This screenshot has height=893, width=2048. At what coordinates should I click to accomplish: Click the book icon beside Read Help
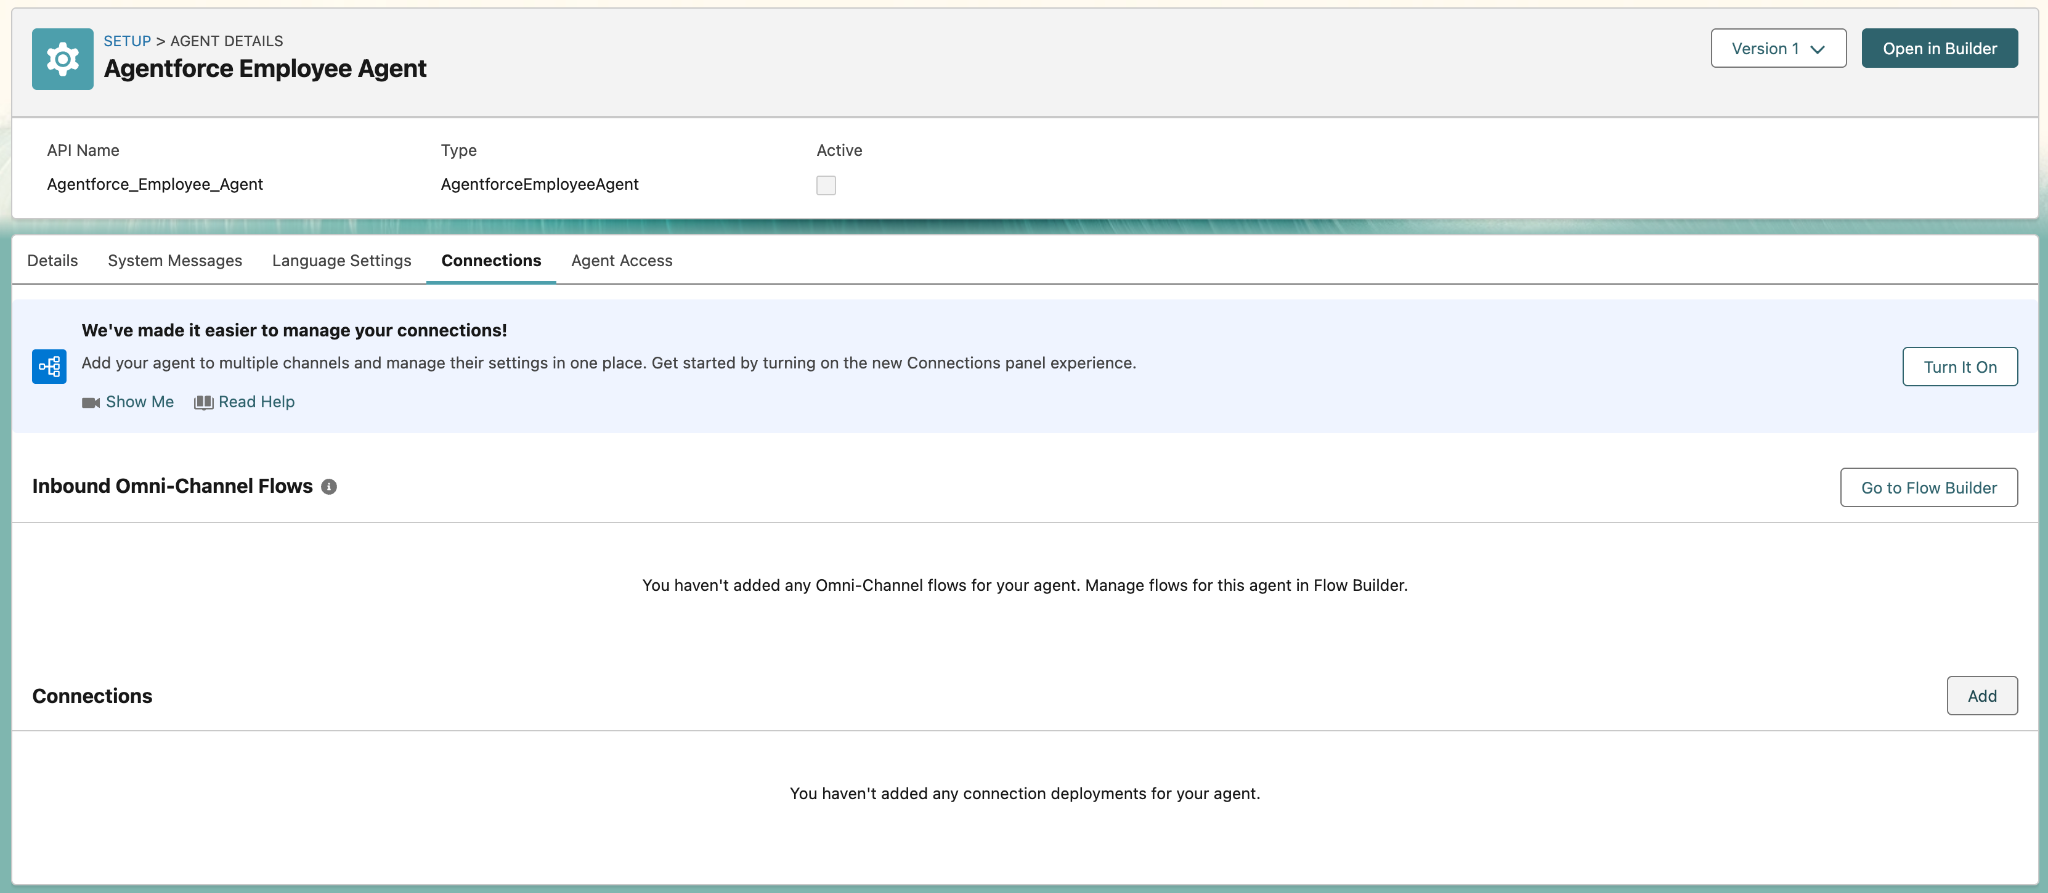click(x=204, y=402)
